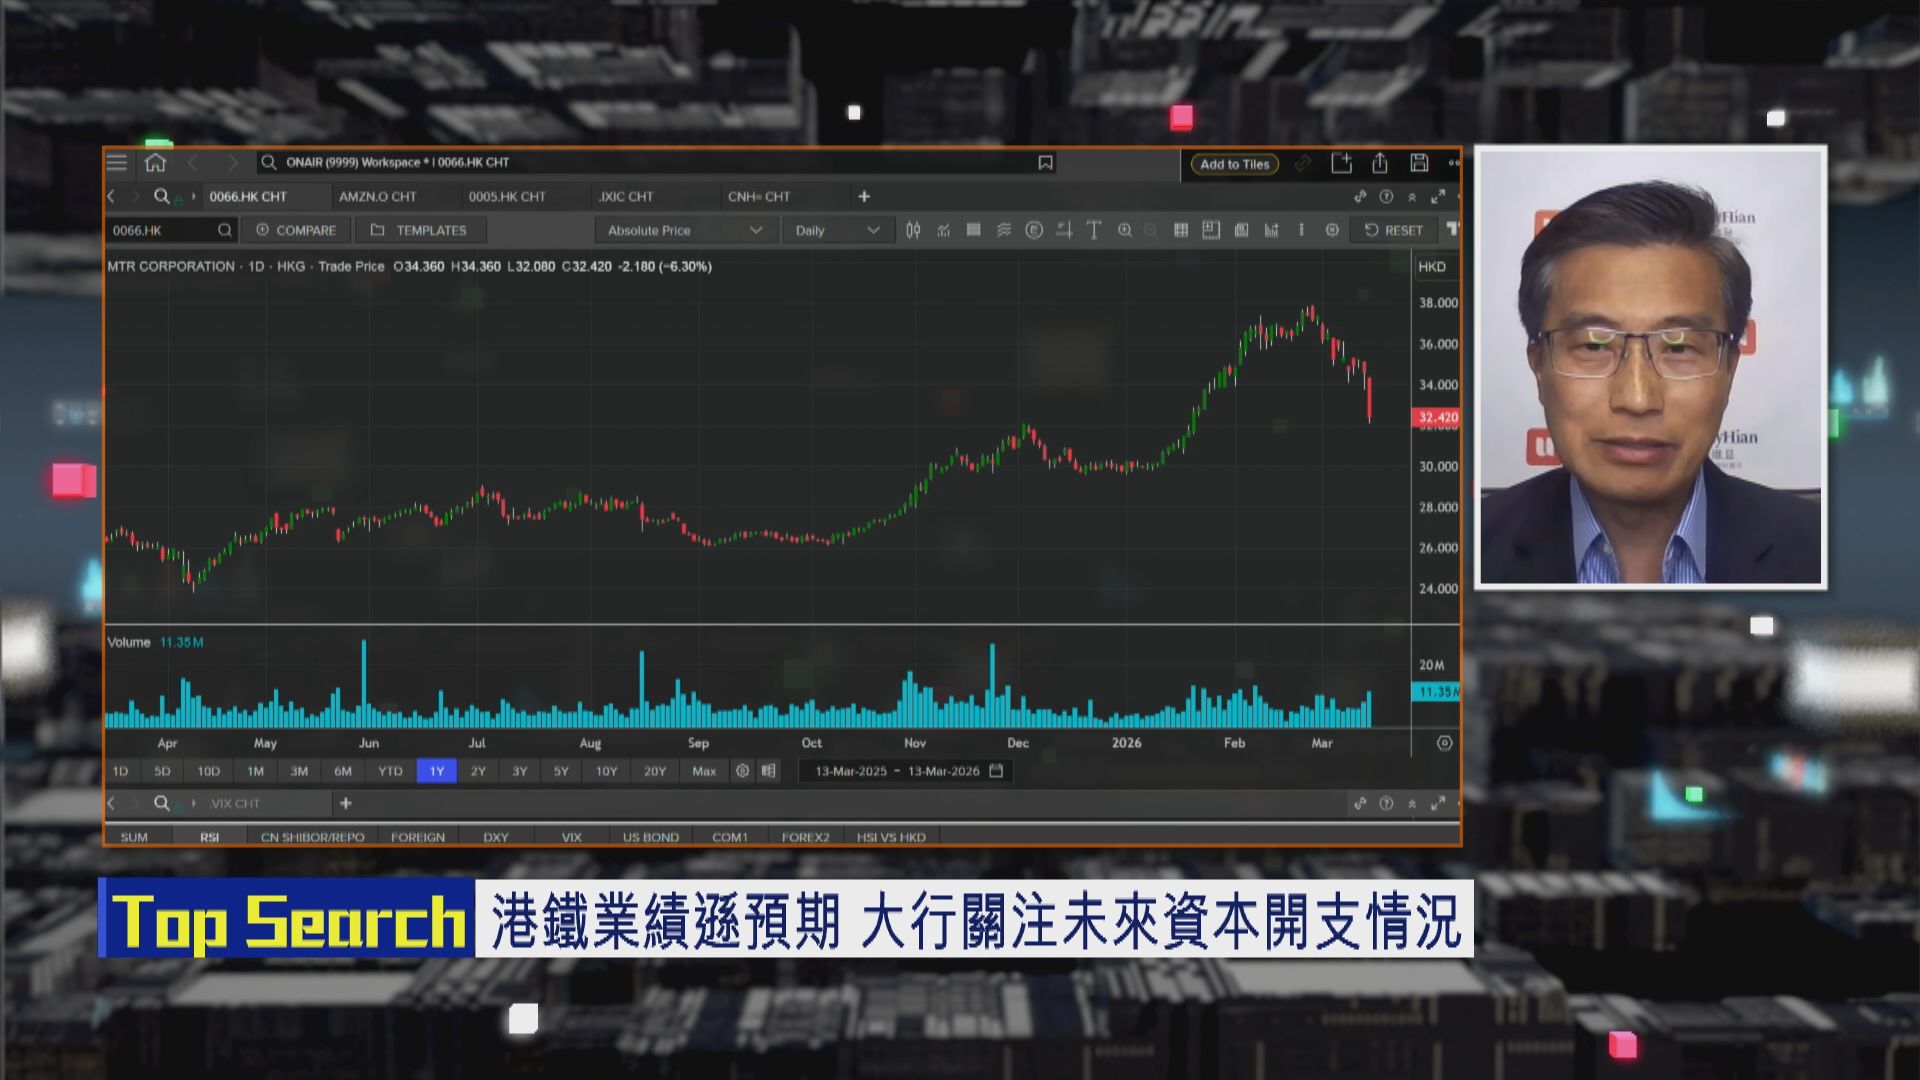Switch chart range to YTD
Image resolution: width=1920 pixels, height=1080 pixels.
[391, 770]
